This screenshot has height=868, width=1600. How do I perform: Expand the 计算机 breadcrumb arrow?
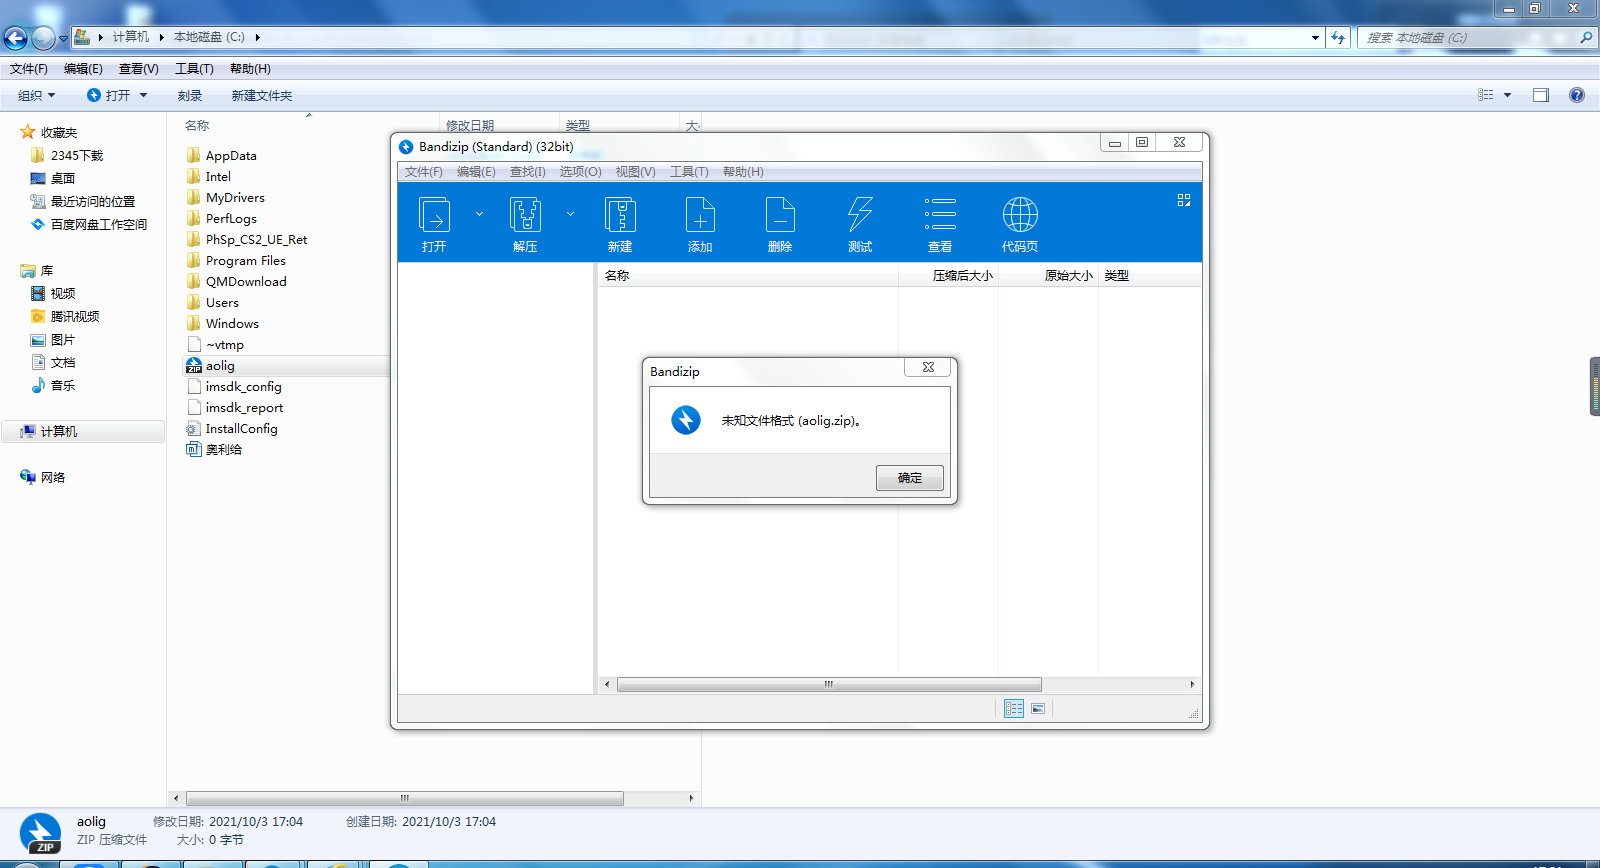tap(161, 37)
